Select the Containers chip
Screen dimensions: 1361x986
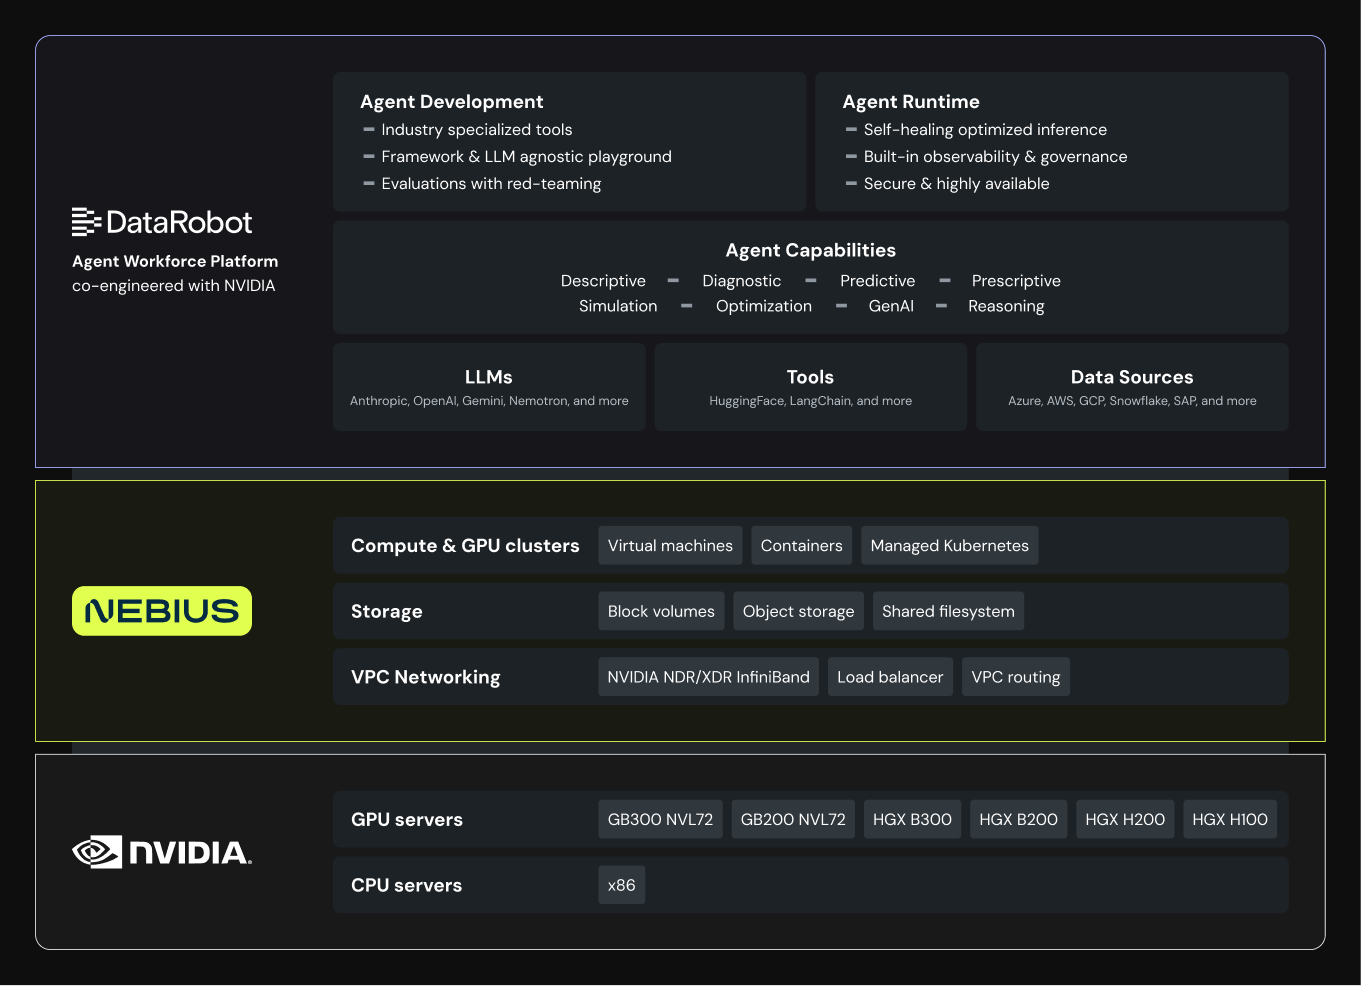(801, 546)
